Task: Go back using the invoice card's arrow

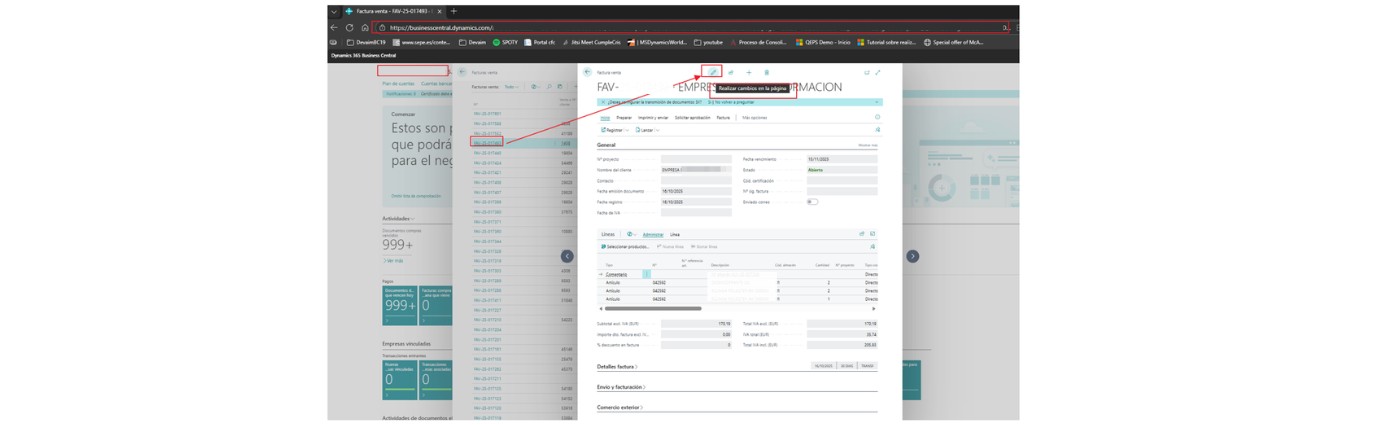Action: point(587,72)
